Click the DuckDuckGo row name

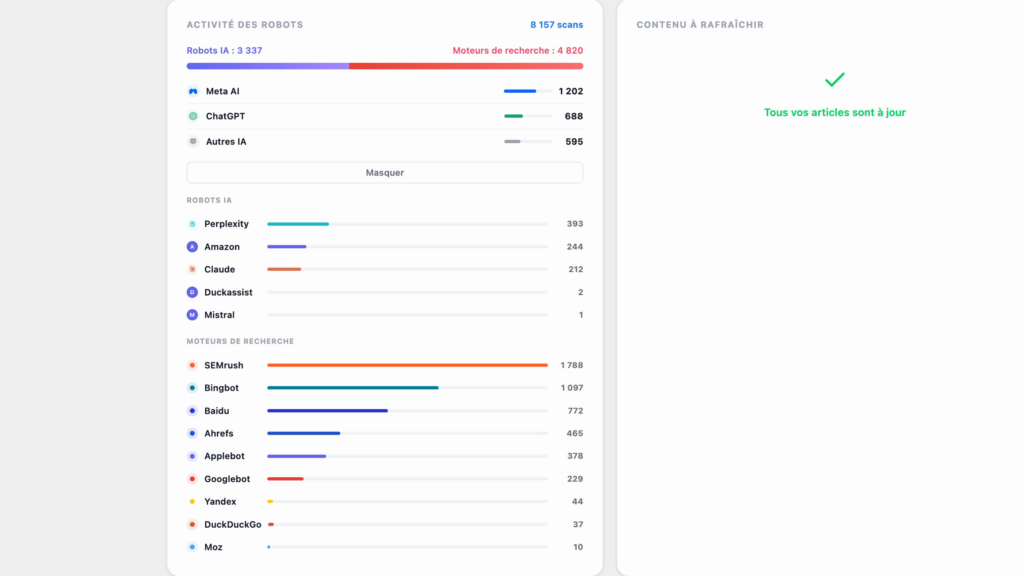[232, 524]
